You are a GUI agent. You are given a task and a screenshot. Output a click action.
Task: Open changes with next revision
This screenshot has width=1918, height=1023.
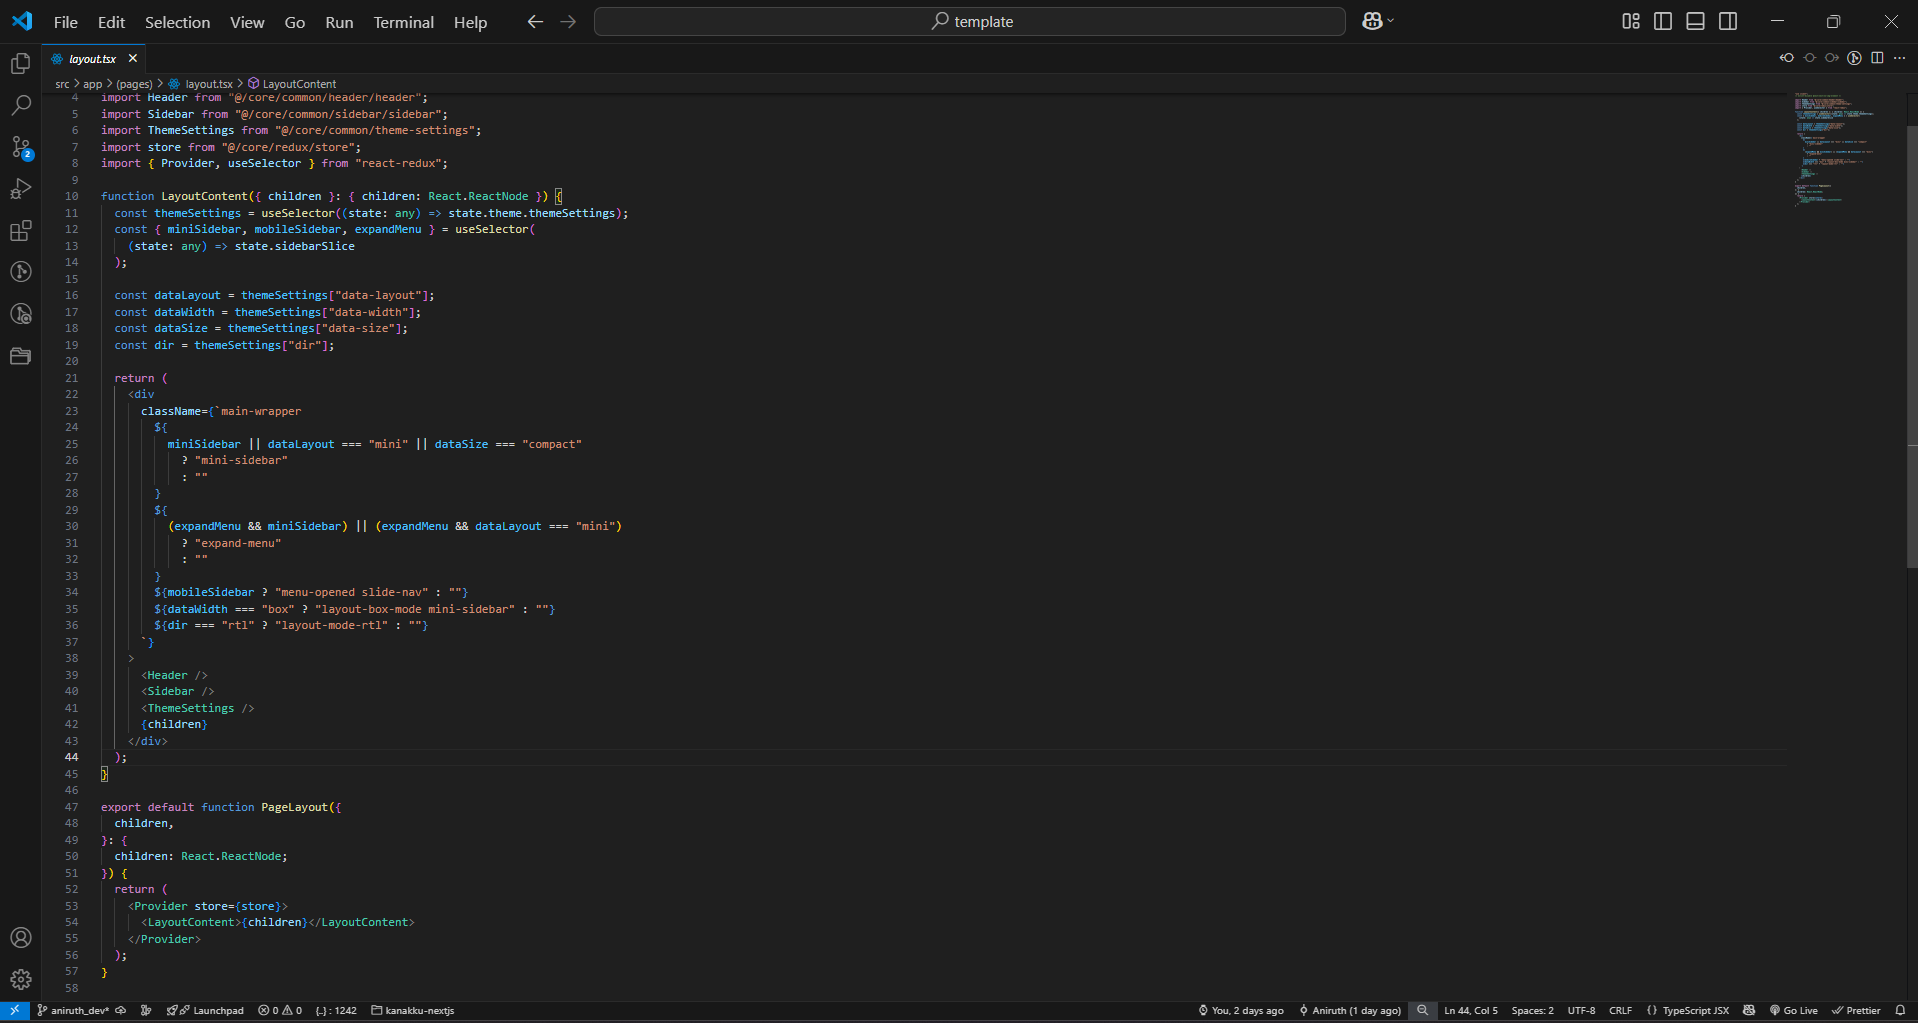pos(1832,58)
